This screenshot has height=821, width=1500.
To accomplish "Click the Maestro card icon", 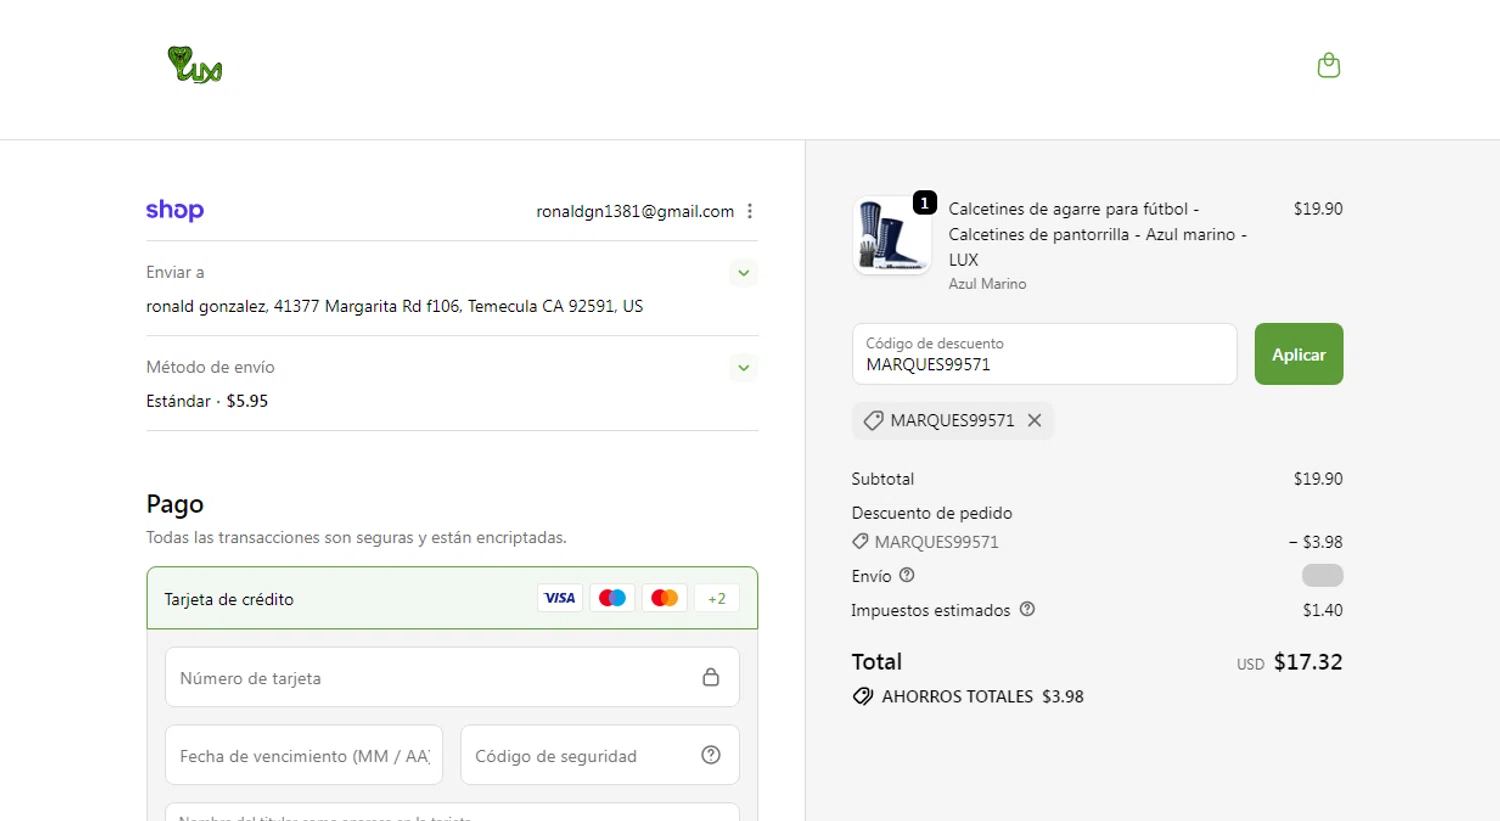I will (612, 598).
